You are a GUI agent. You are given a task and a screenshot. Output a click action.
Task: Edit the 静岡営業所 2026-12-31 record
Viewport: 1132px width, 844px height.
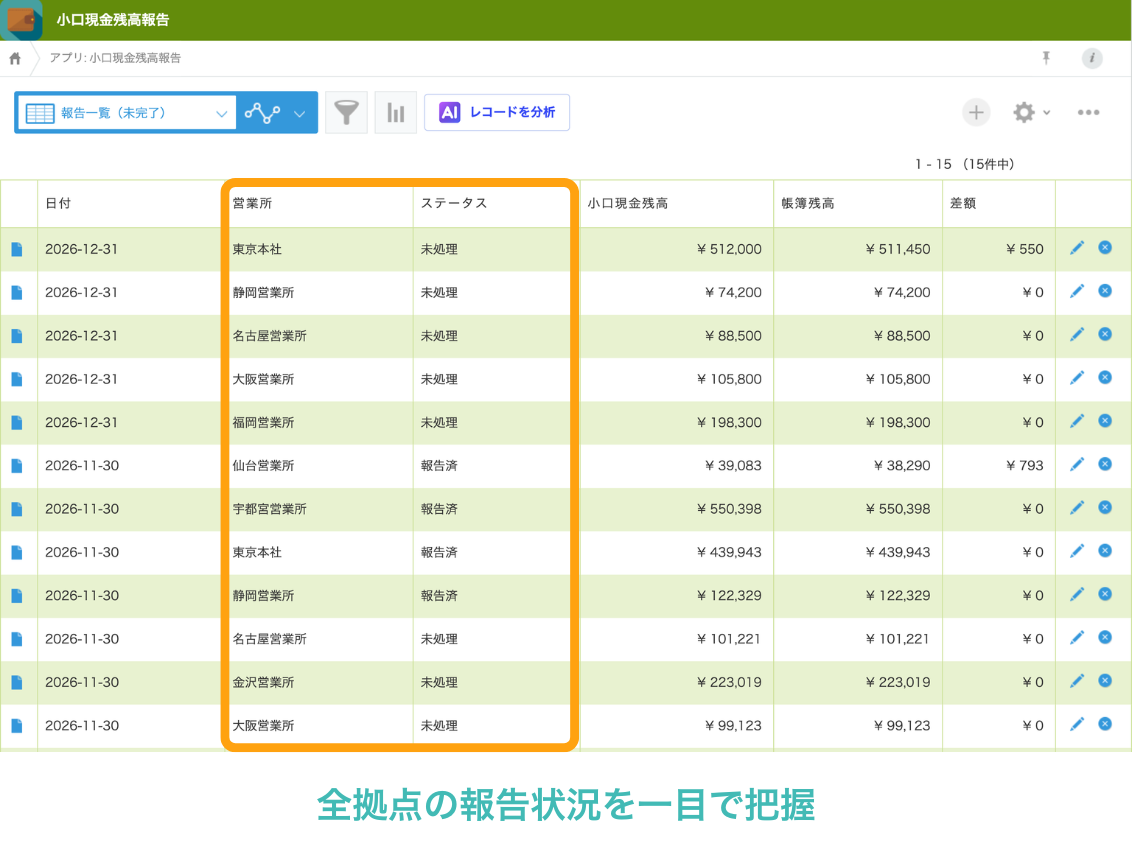[x=1076, y=292]
